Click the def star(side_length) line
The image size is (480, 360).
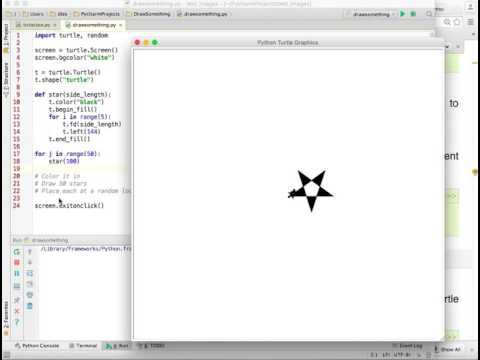[x=73, y=95]
